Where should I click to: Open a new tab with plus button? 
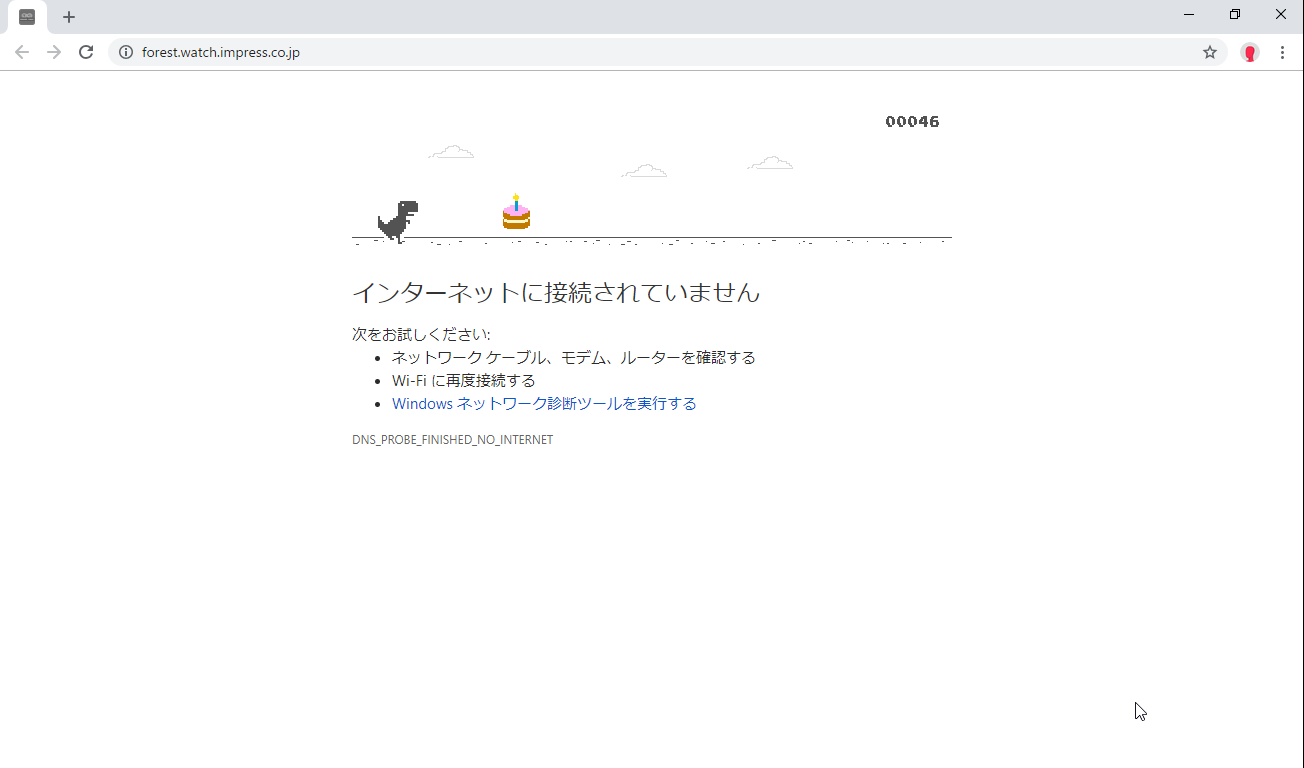pos(69,17)
